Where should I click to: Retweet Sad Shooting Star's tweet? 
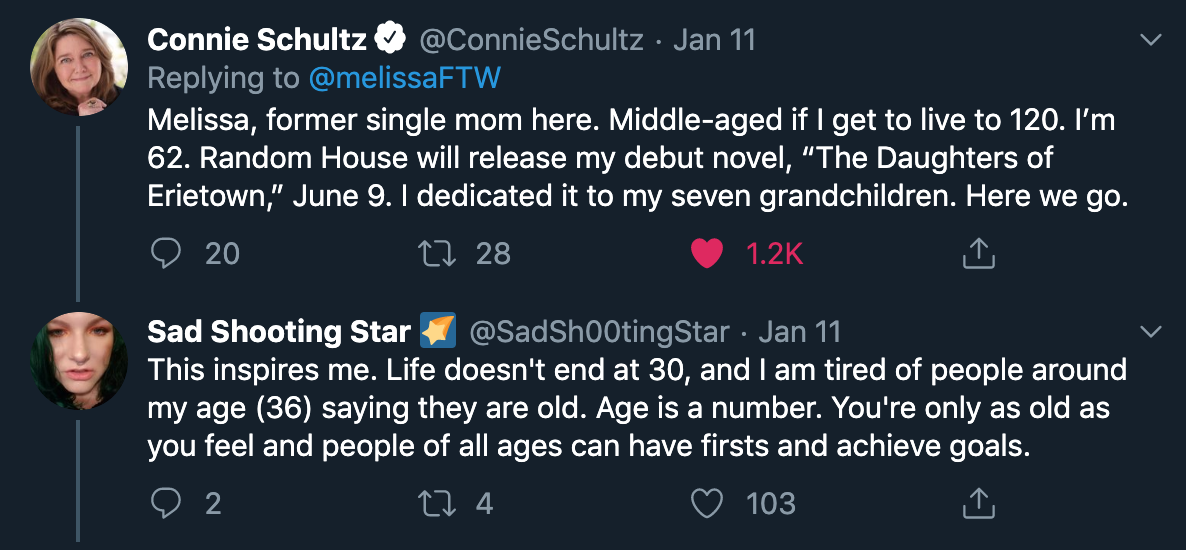pyautogui.click(x=436, y=503)
